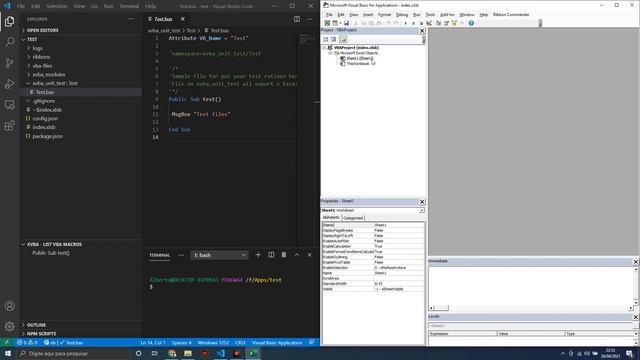
Task: Select ThisWorkbook in VBA project tree
Action: click(x=358, y=64)
